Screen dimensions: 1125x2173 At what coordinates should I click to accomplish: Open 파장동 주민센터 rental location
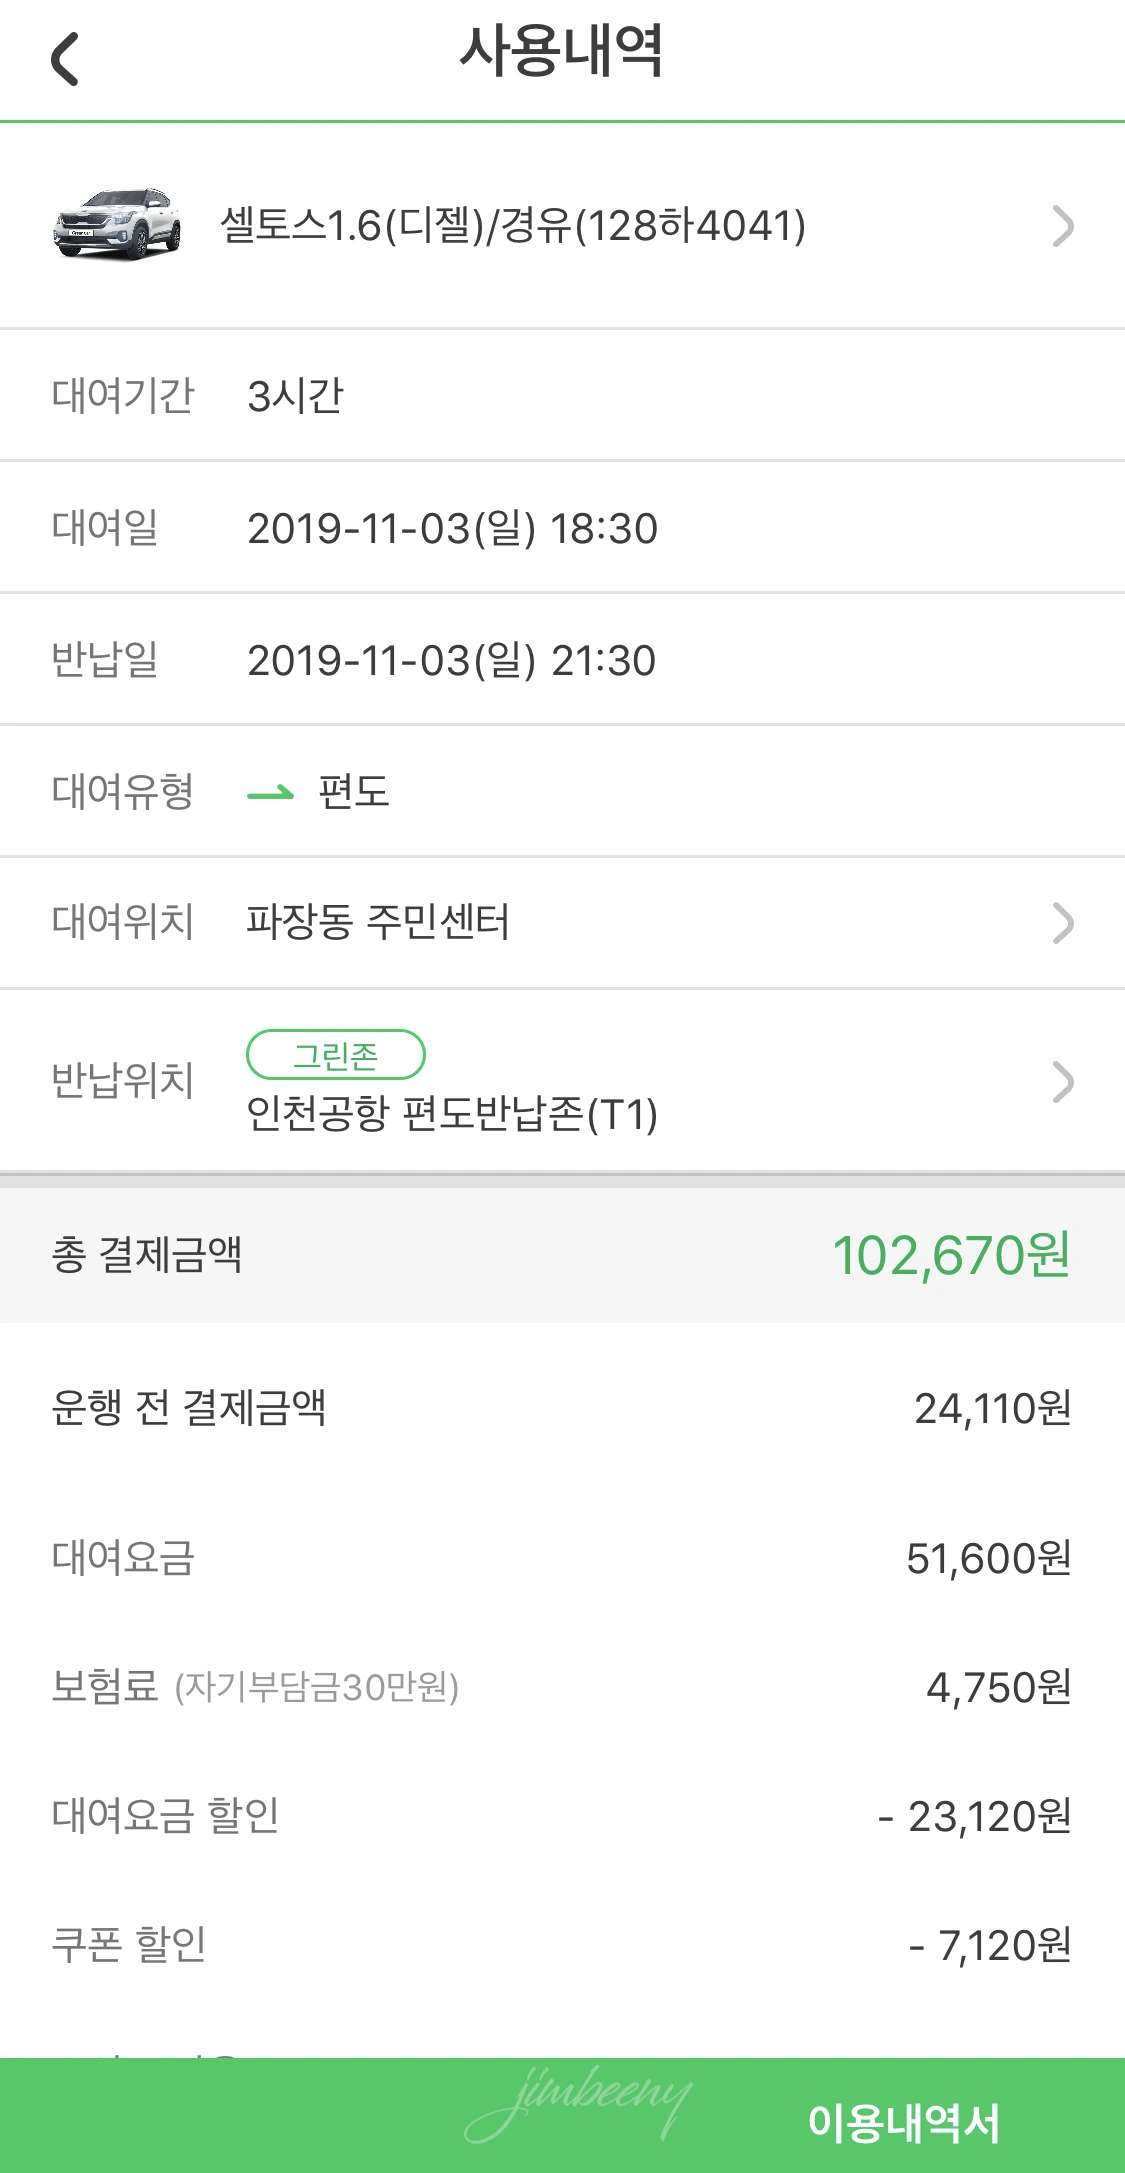pyautogui.click(x=378, y=922)
